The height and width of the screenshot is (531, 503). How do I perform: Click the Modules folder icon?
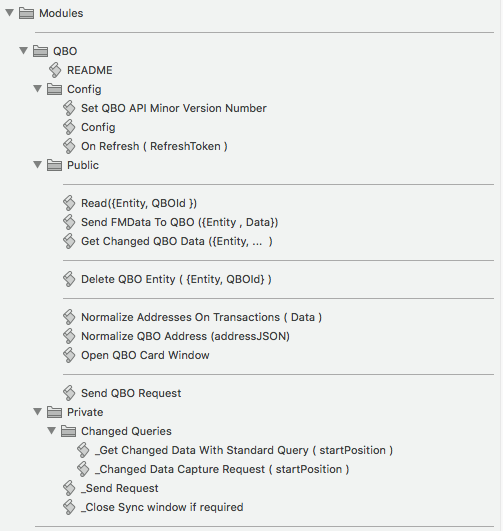pyautogui.click(x=26, y=13)
